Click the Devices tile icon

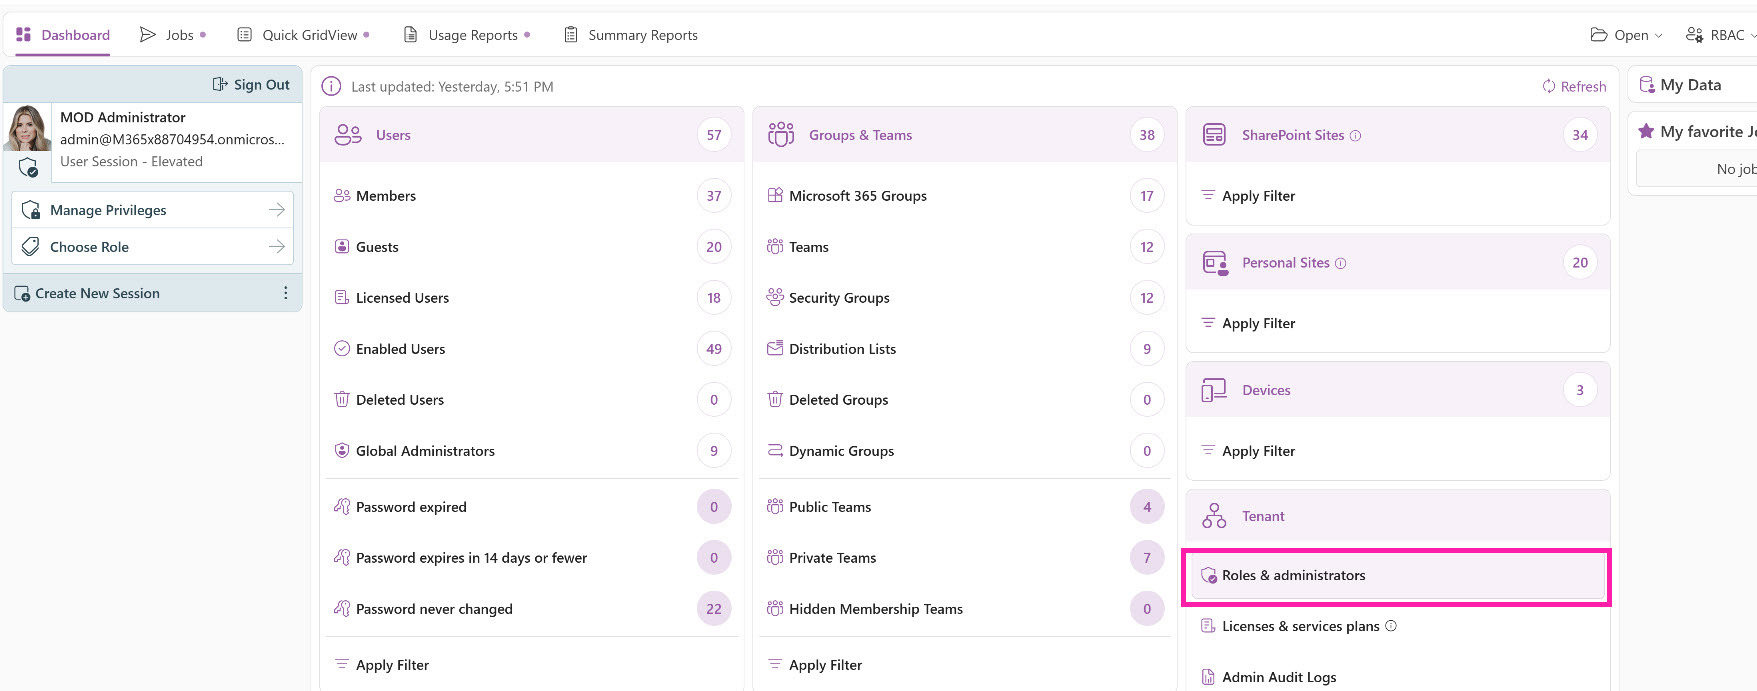pos(1214,390)
